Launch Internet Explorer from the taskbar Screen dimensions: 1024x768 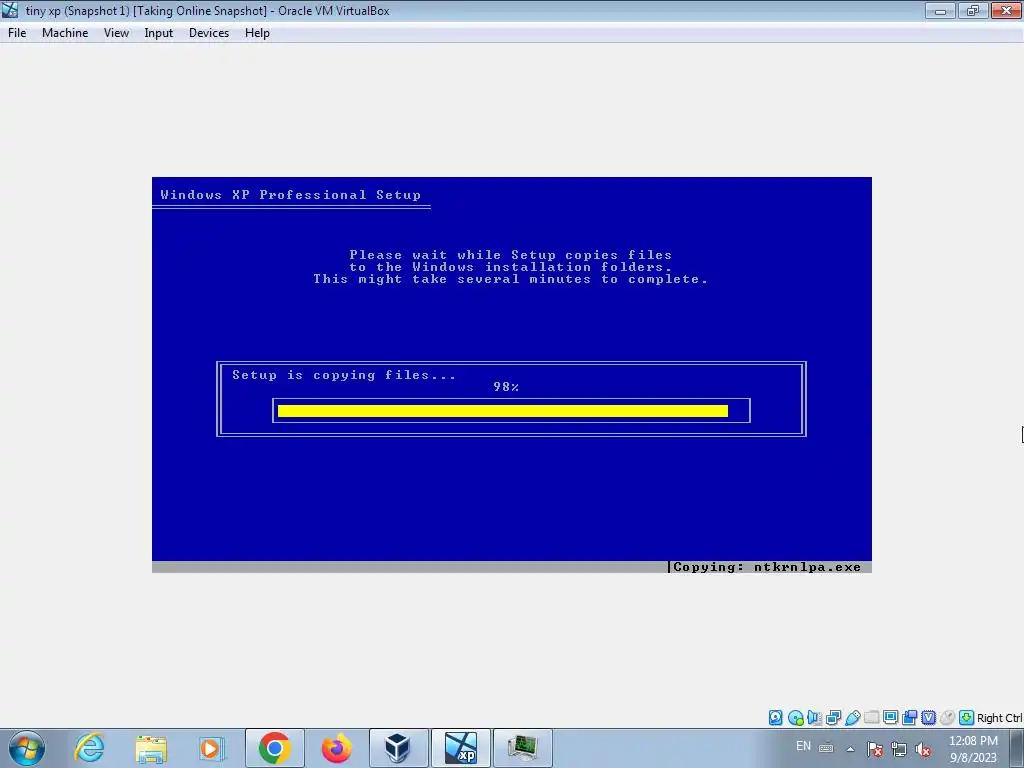pos(89,748)
